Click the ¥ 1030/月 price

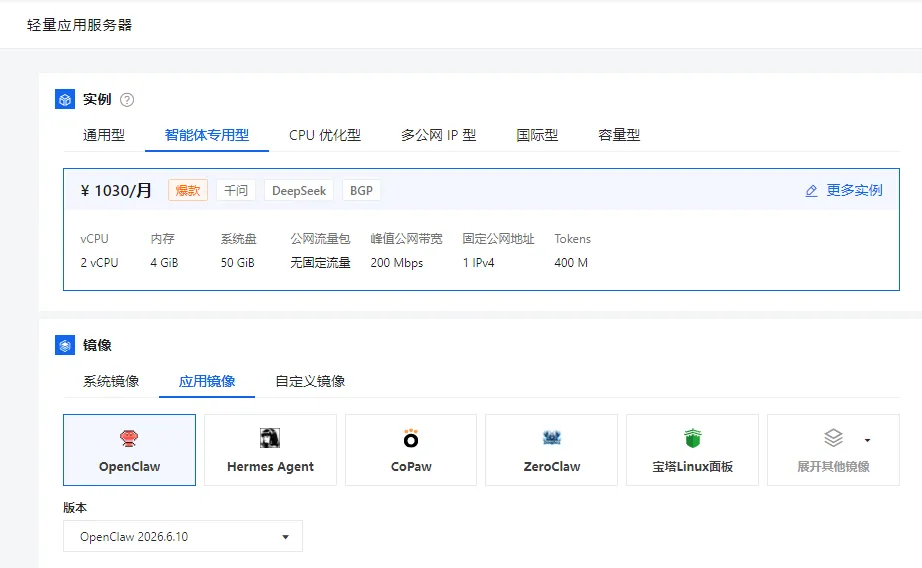[116, 191]
